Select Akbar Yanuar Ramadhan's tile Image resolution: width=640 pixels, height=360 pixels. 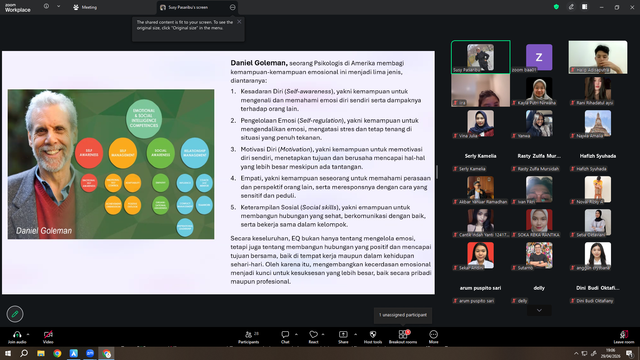coord(481,190)
